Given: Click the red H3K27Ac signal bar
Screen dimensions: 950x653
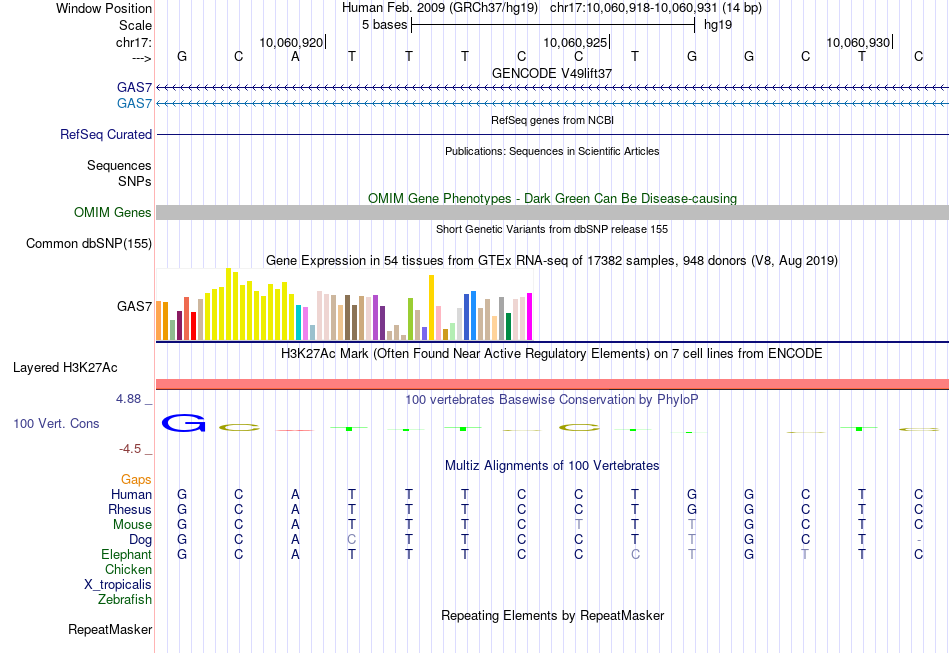Looking at the screenshot, I should [552, 384].
